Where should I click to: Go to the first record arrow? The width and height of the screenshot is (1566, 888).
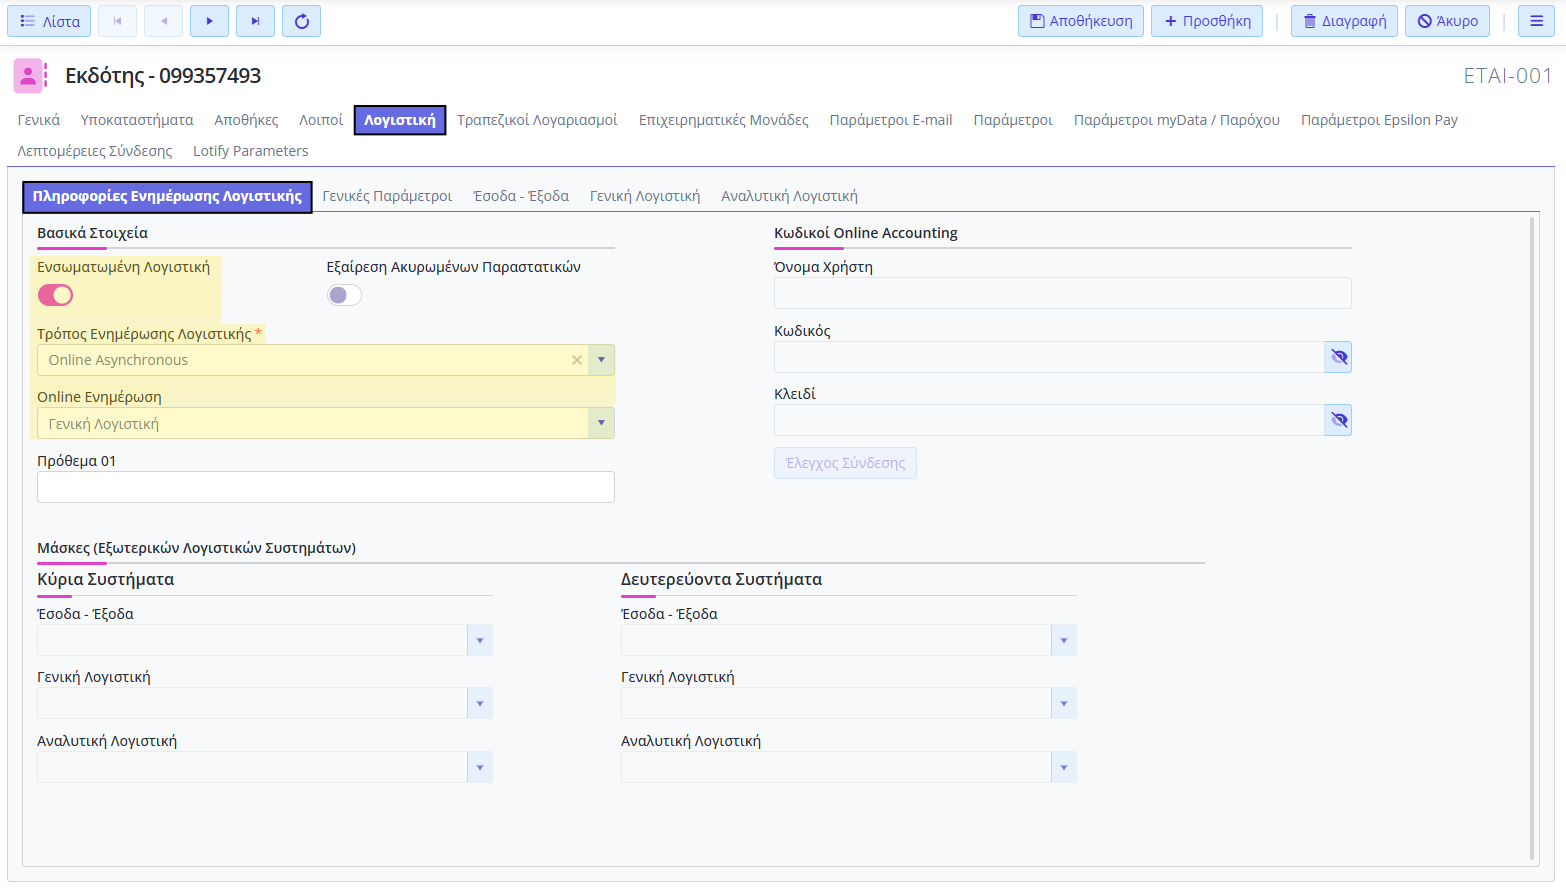[x=117, y=21]
